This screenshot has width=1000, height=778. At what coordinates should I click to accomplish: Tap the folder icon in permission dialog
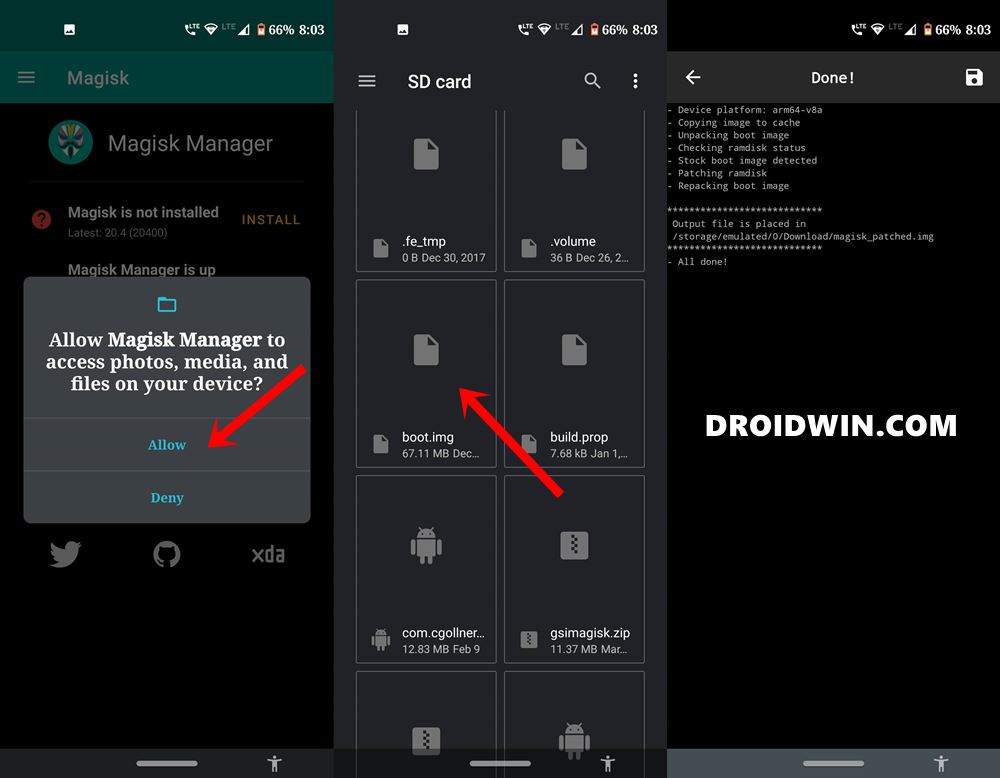click(167, 305)
